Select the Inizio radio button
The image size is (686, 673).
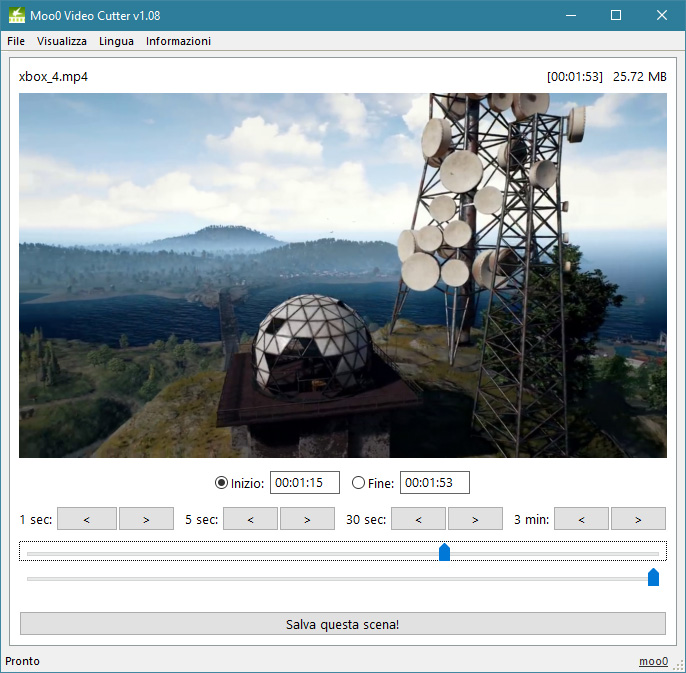pos(222,483)
